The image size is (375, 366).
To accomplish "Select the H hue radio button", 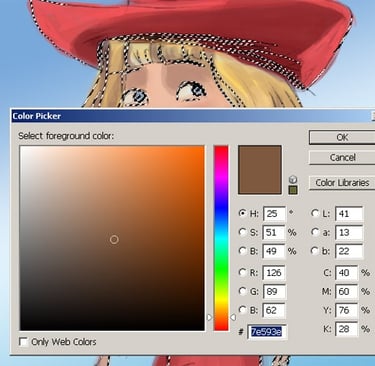I will (243, 213).
